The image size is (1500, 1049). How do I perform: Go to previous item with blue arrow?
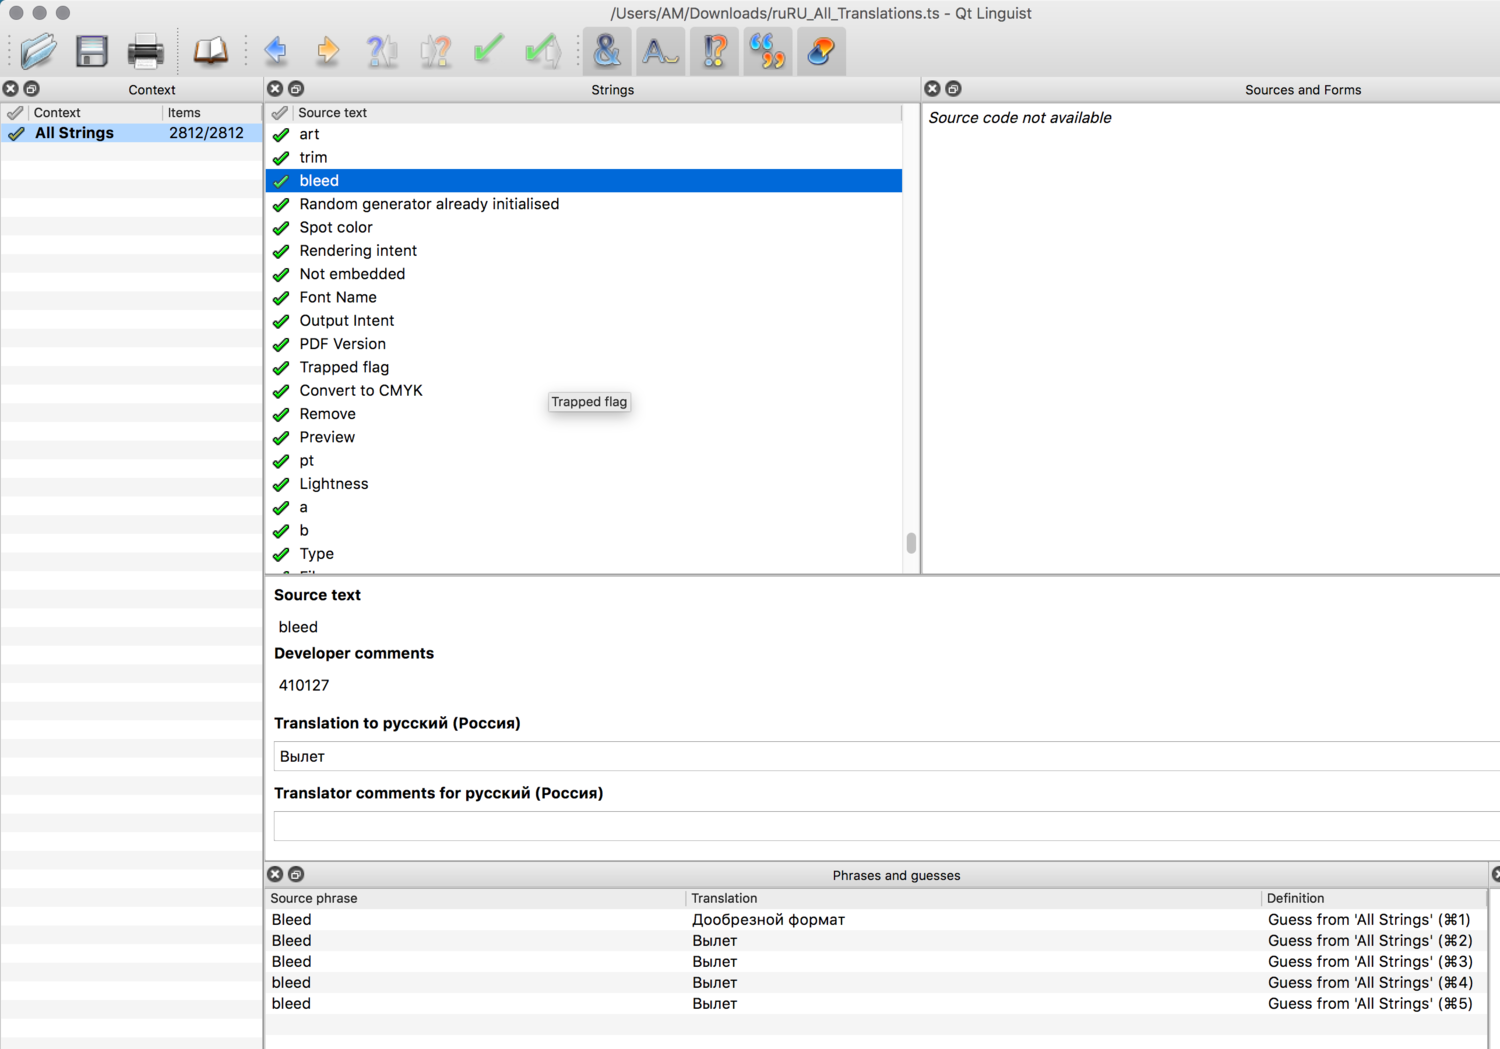pos(276,50)
